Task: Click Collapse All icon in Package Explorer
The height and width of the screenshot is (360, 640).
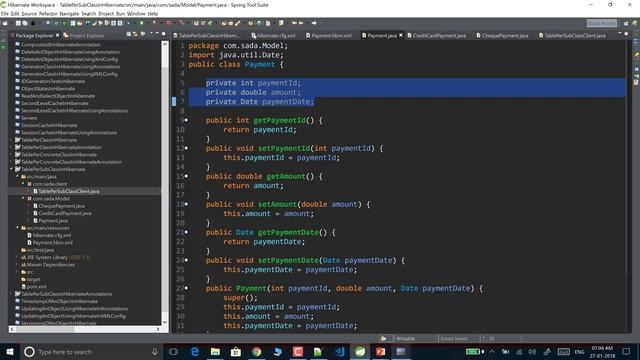Action: [x=129, y=34]
